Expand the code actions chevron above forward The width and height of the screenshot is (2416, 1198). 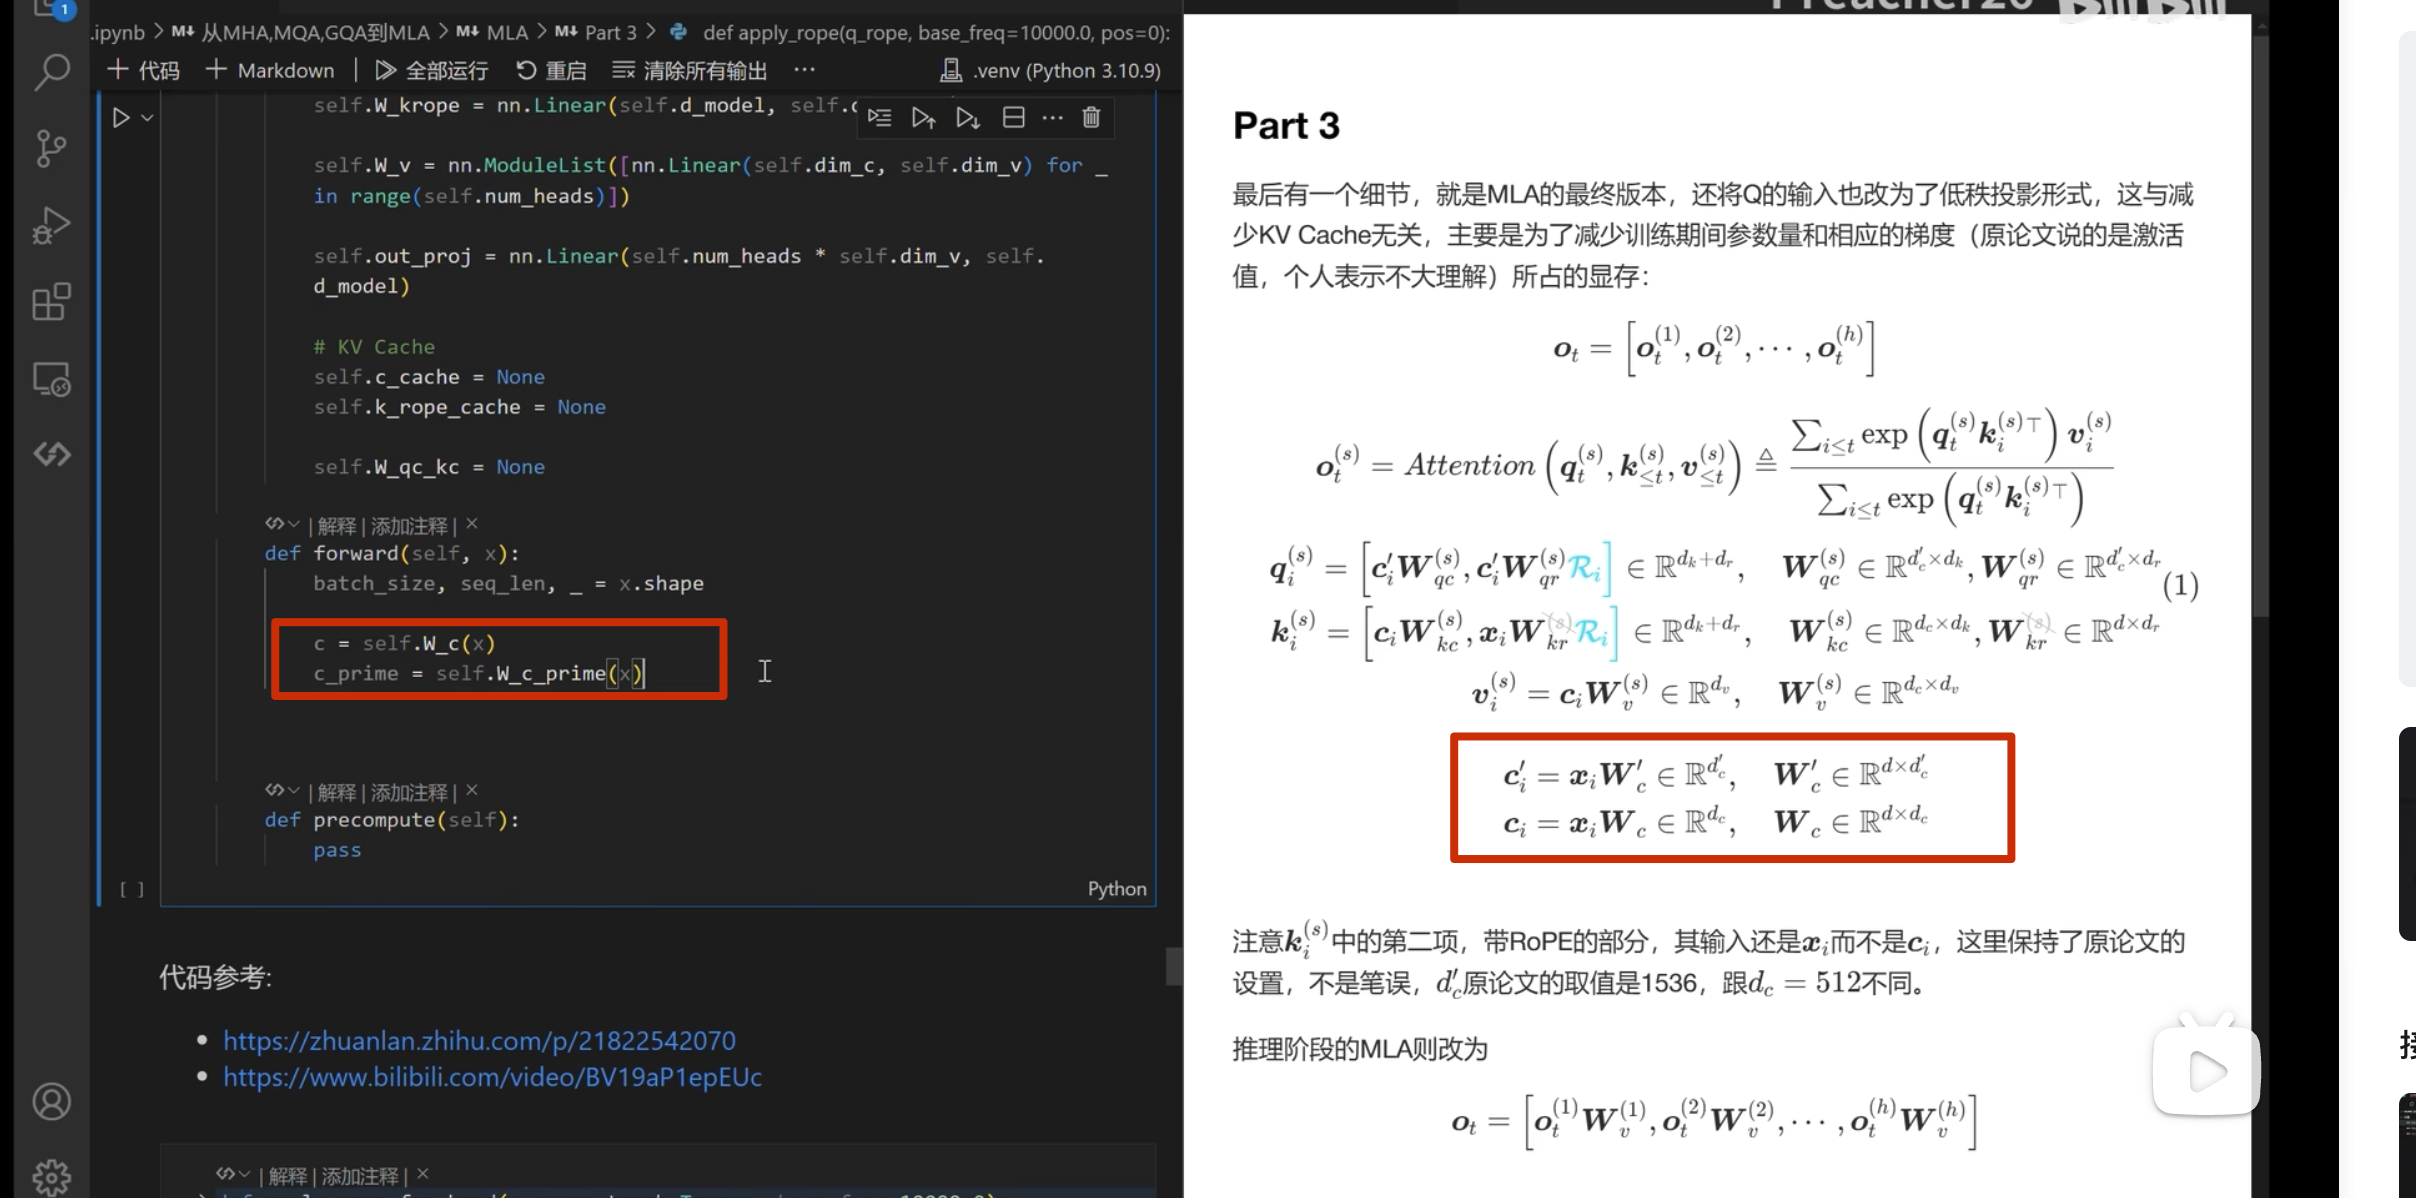point(293,524)
